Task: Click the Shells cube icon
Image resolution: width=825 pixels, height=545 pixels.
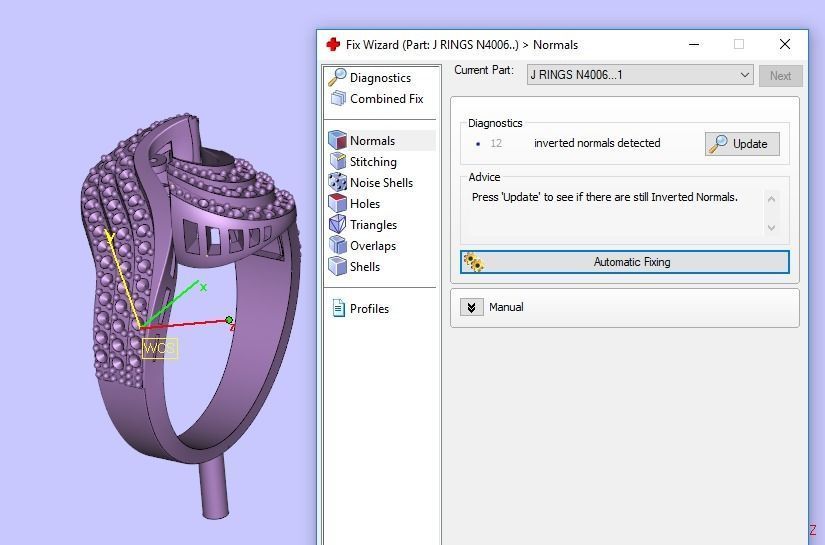Action: tap(337, 266)
